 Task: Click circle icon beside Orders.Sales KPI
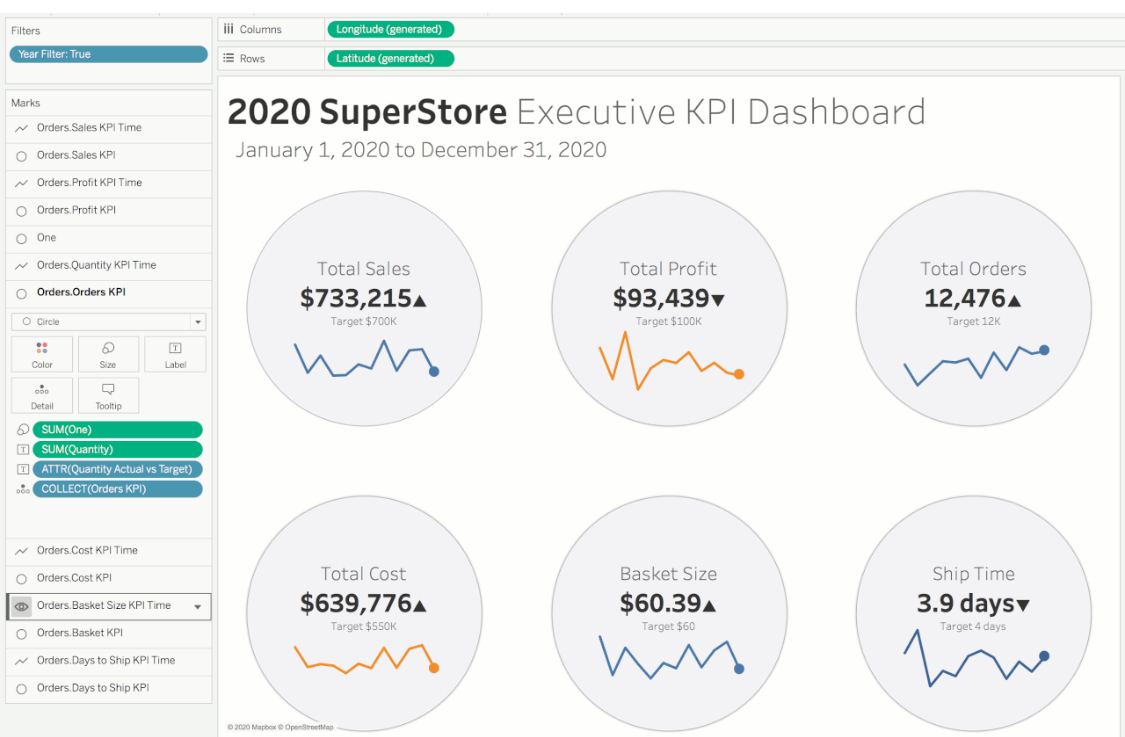[x=22, y=156]
